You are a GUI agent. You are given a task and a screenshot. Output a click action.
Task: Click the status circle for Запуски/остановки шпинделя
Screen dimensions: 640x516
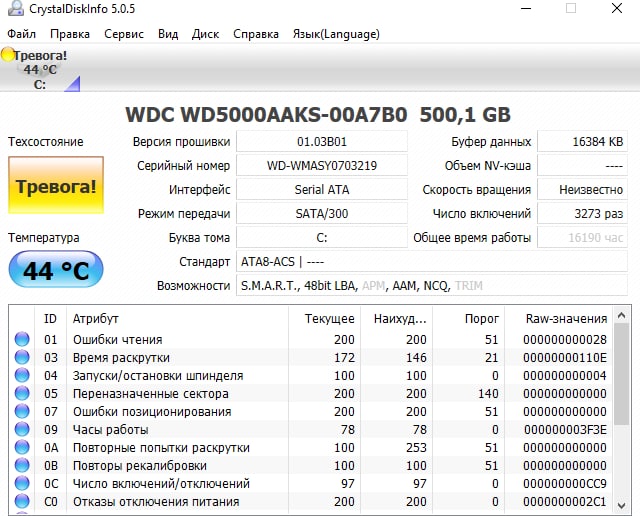22,375
